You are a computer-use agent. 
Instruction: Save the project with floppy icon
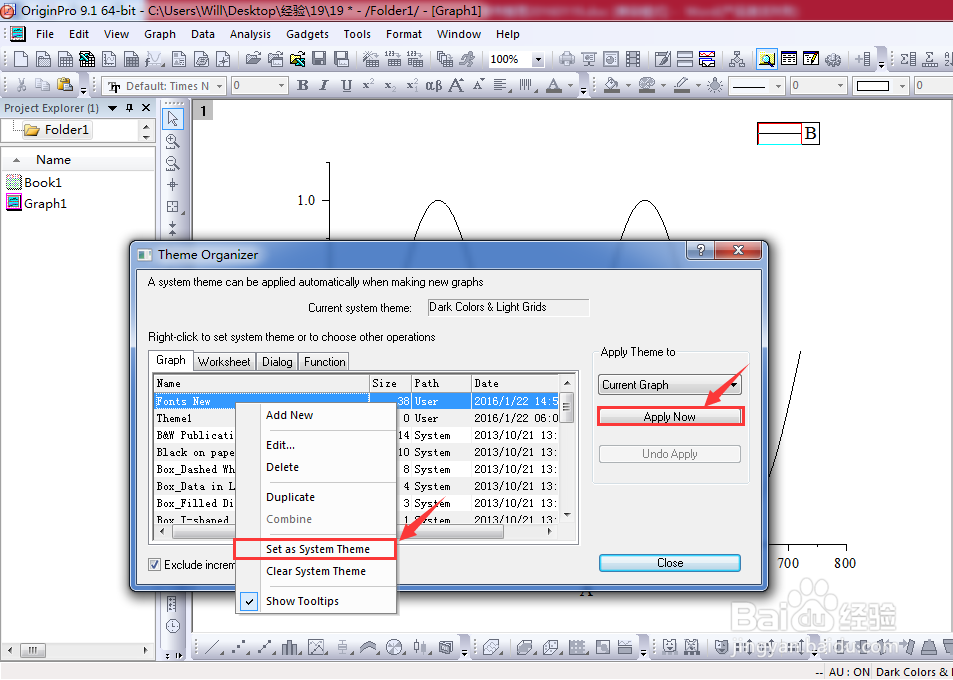[319, 59]
